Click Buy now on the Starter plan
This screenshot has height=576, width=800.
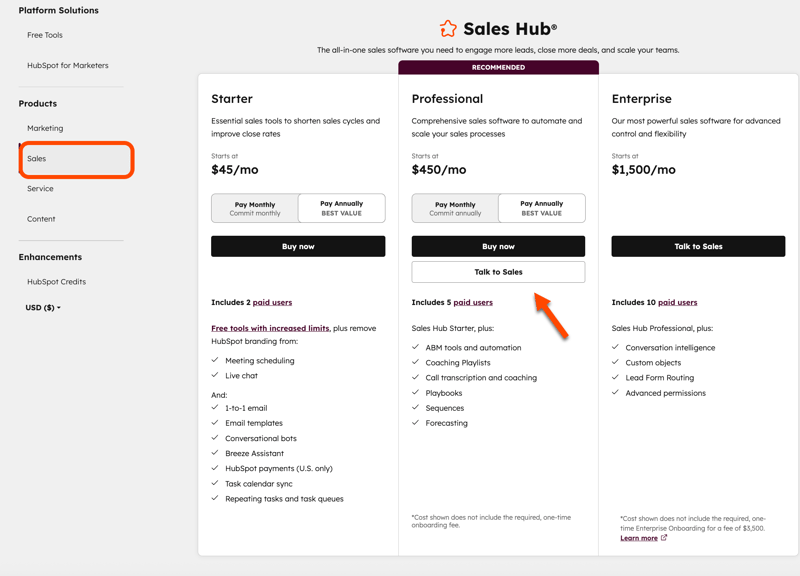click(298, 246)
